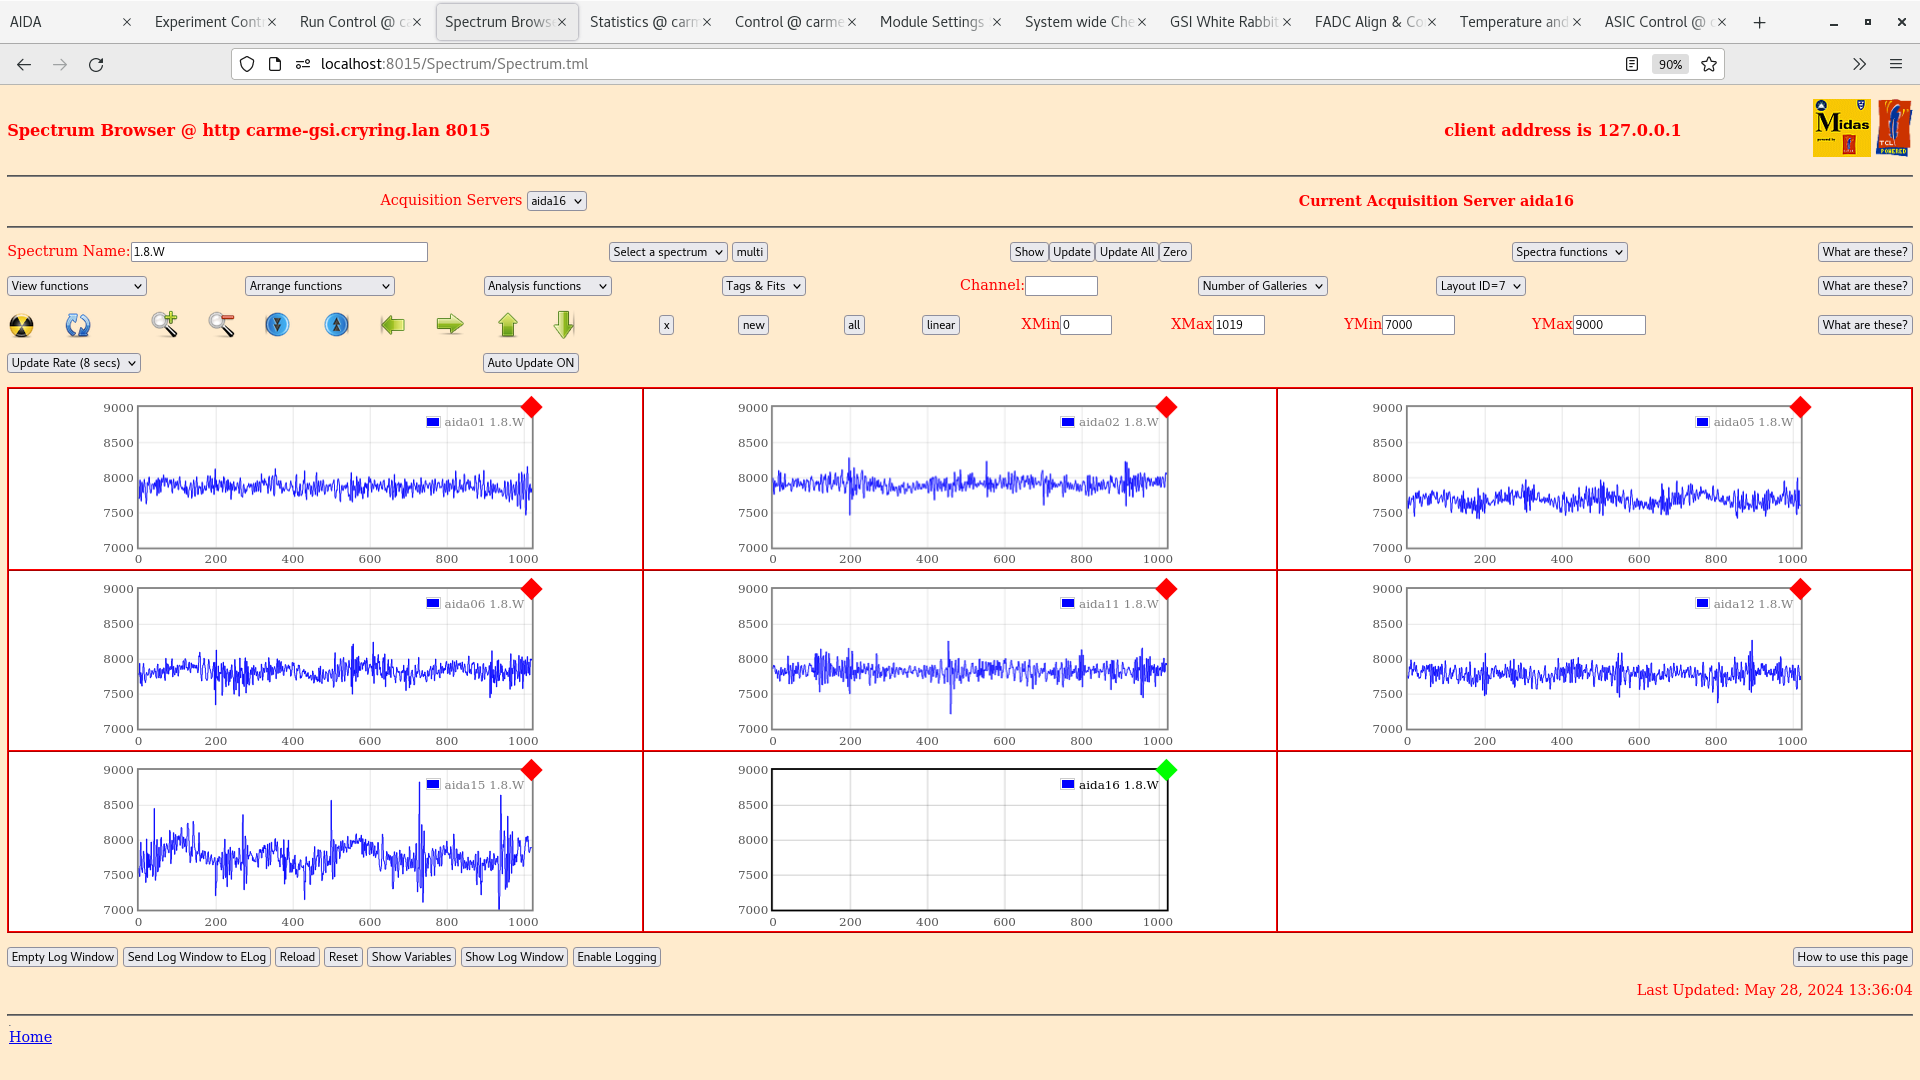This screenshot has height=1080, width=1920.
Task: Click the blue double-down arrow icon
Action: (x=278, y=325)
